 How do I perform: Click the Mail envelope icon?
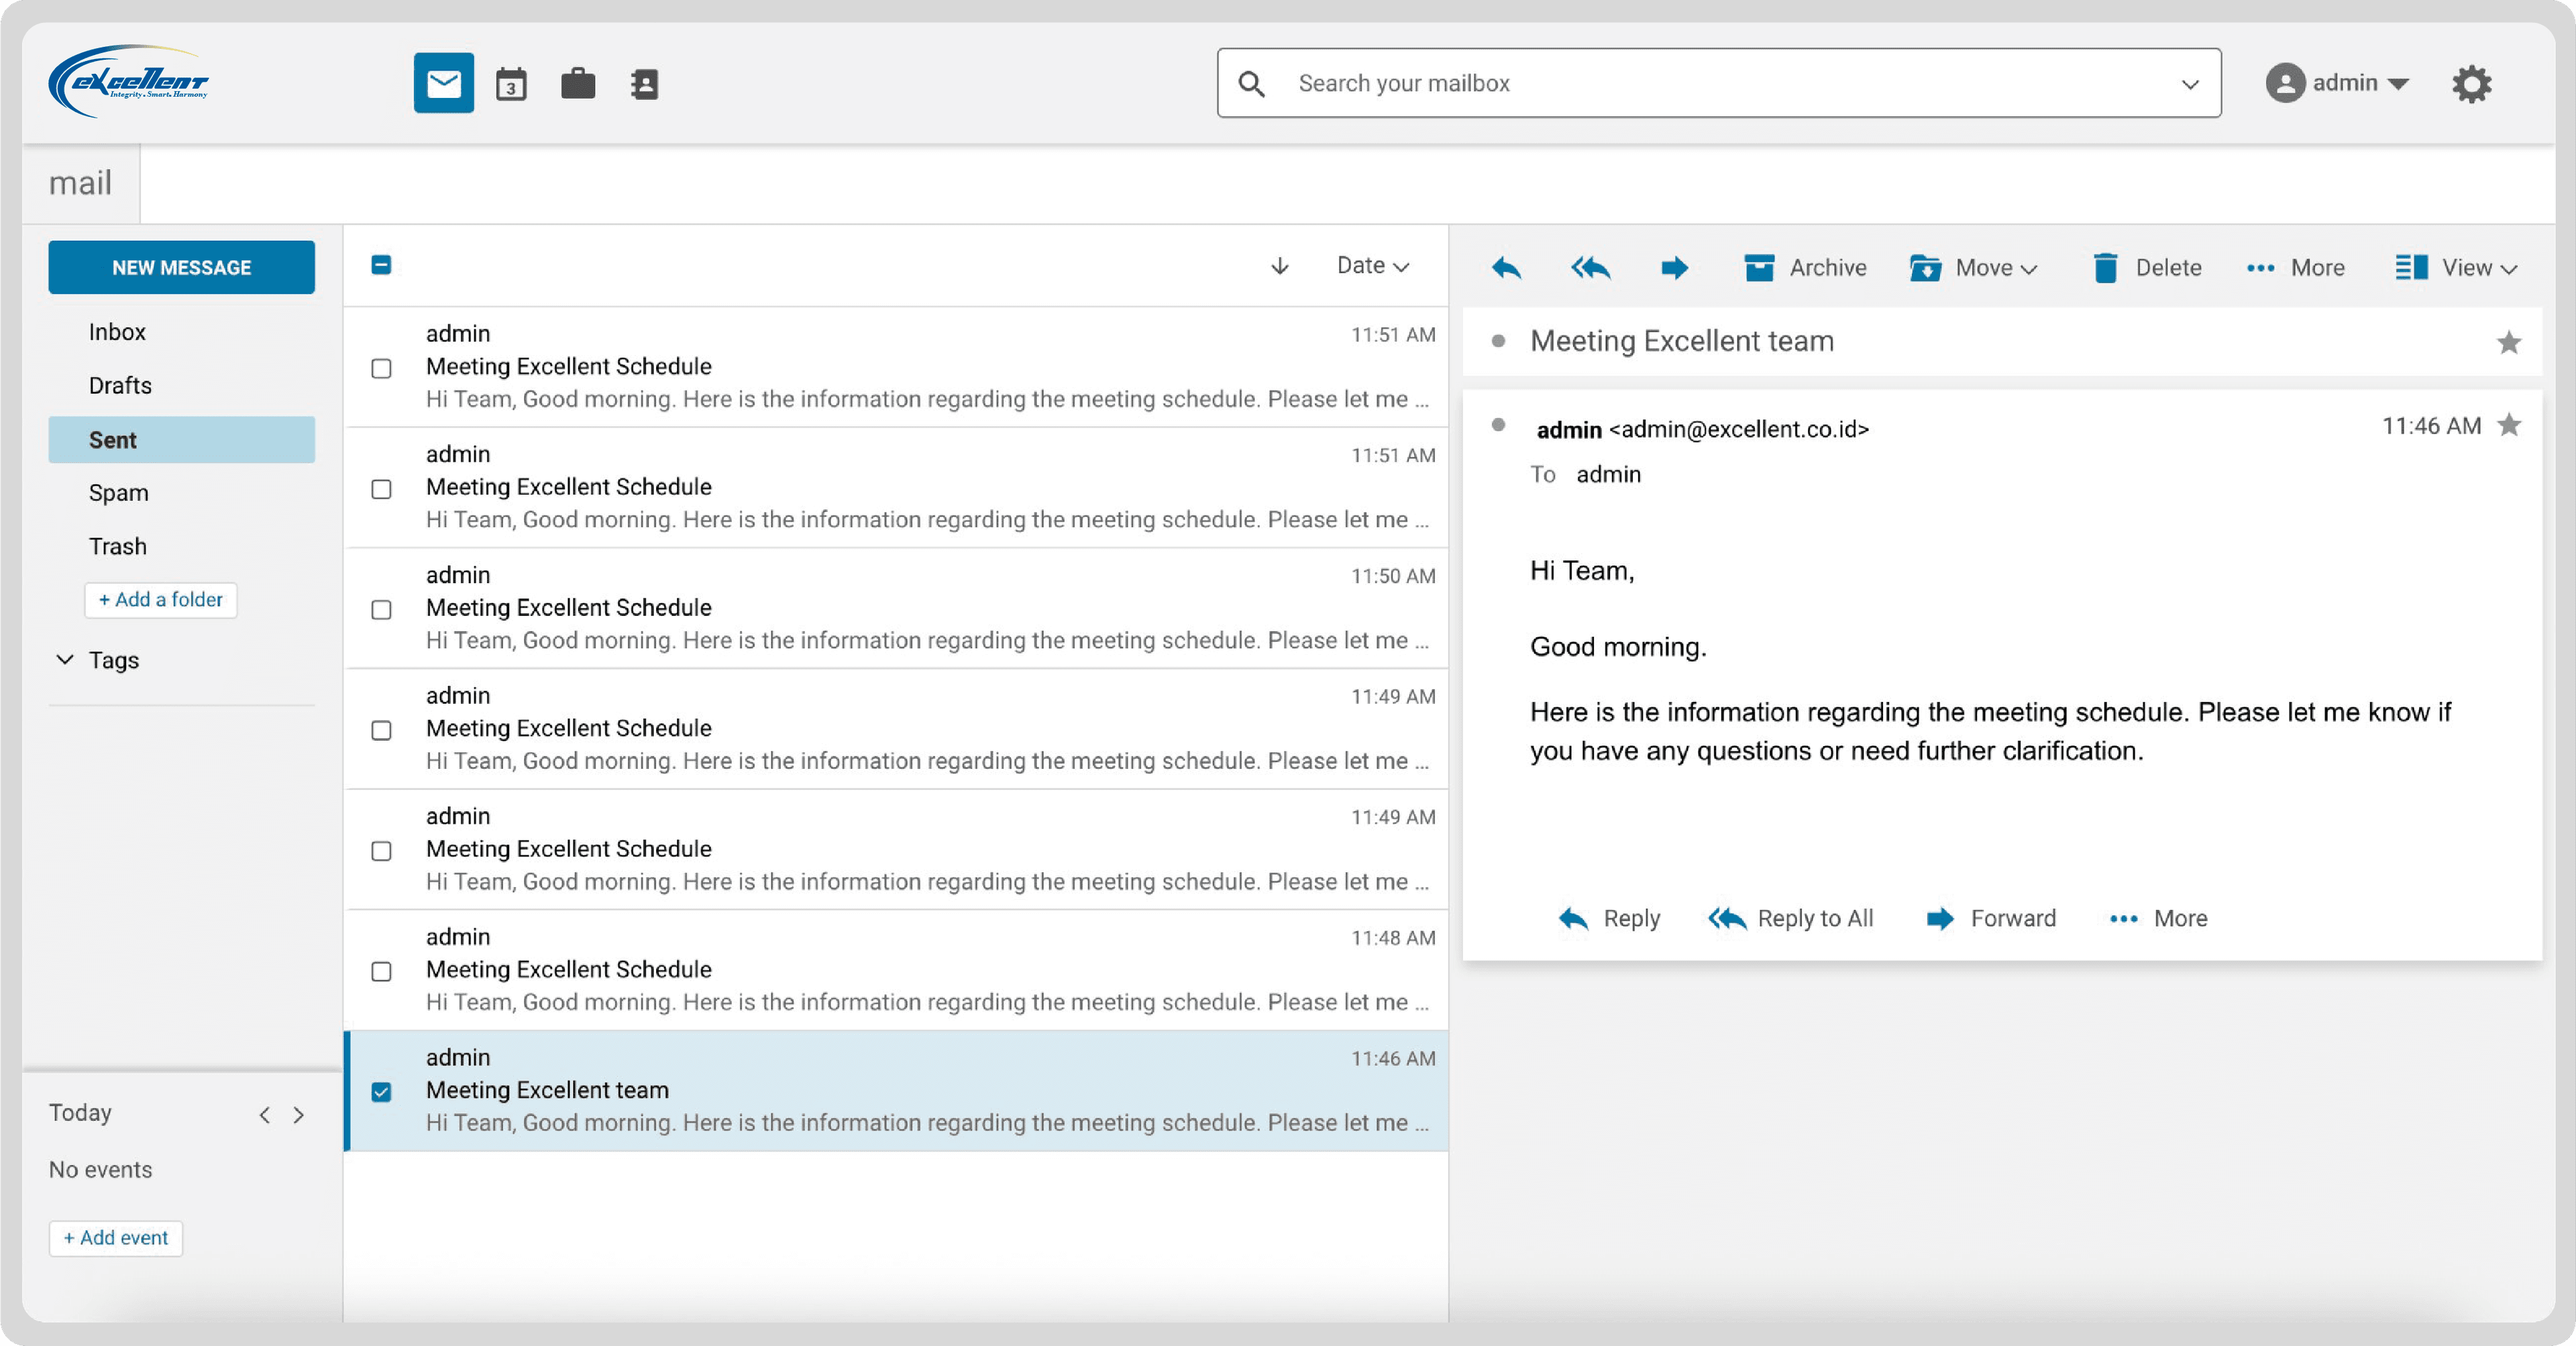(x=443, y=82)
